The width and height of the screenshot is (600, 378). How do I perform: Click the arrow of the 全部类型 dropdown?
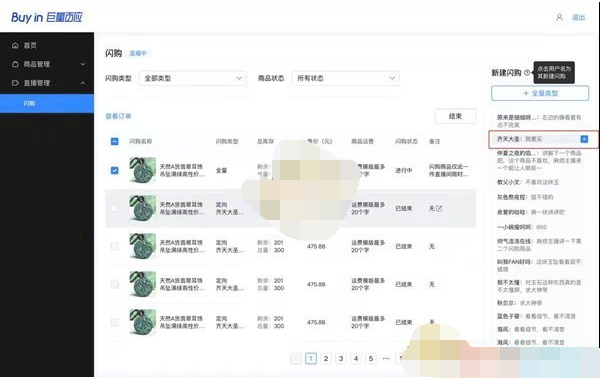(x=239, y=78)
